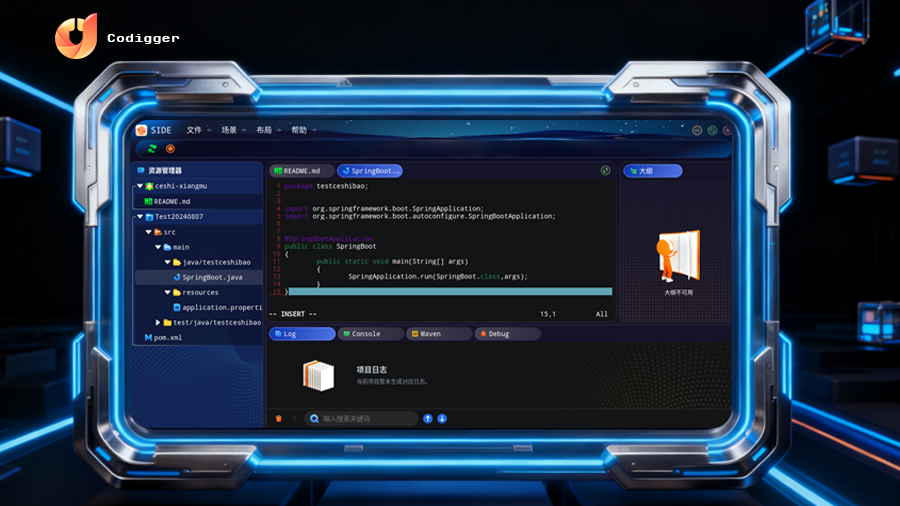Select the Log bottom tab

click(302, 334)
